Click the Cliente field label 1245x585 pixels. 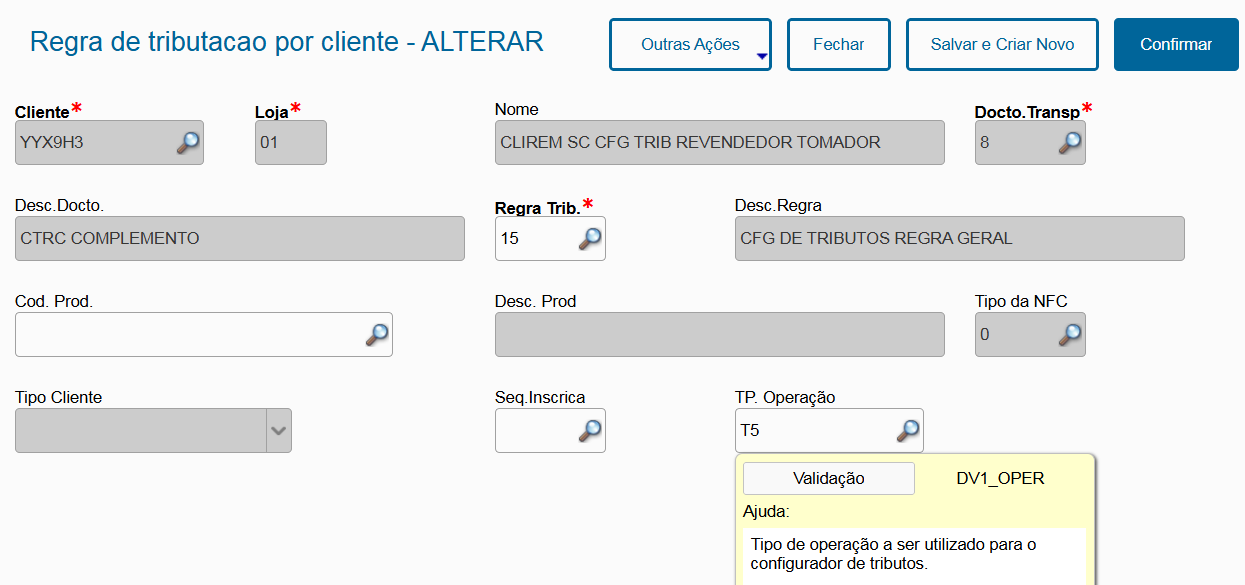[42, 112]
